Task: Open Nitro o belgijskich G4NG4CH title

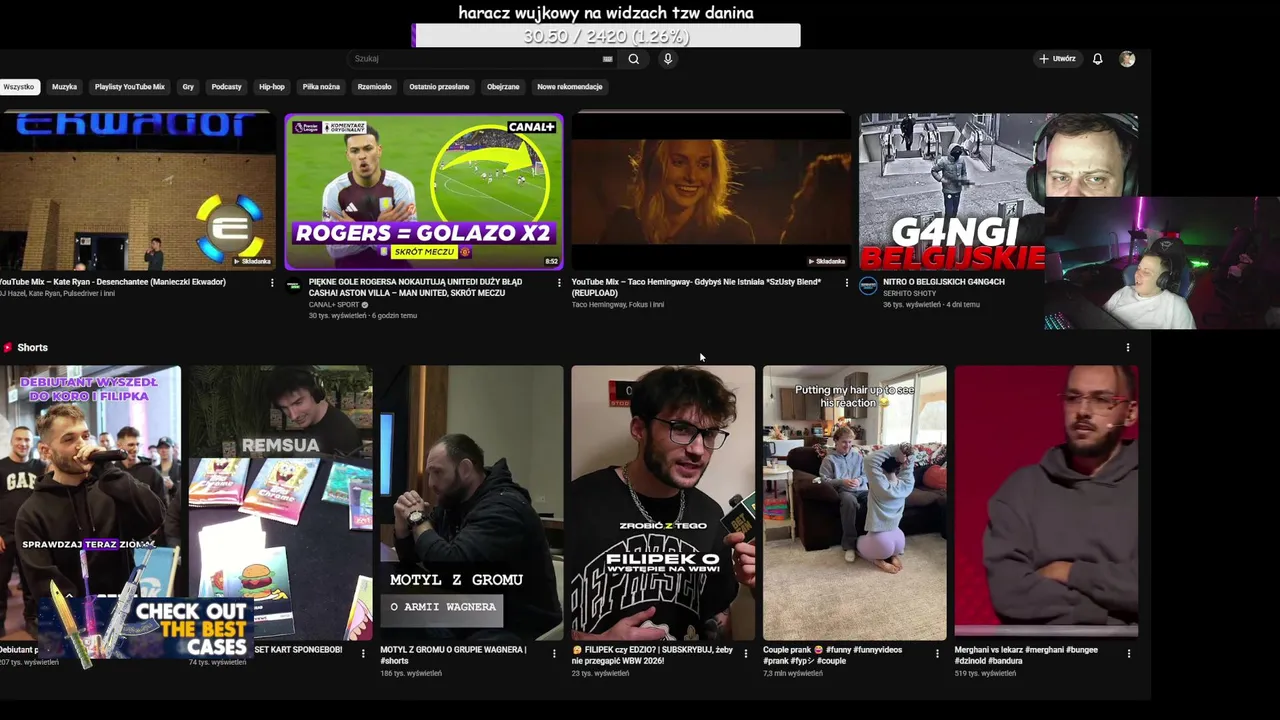Action: [944, 282]
